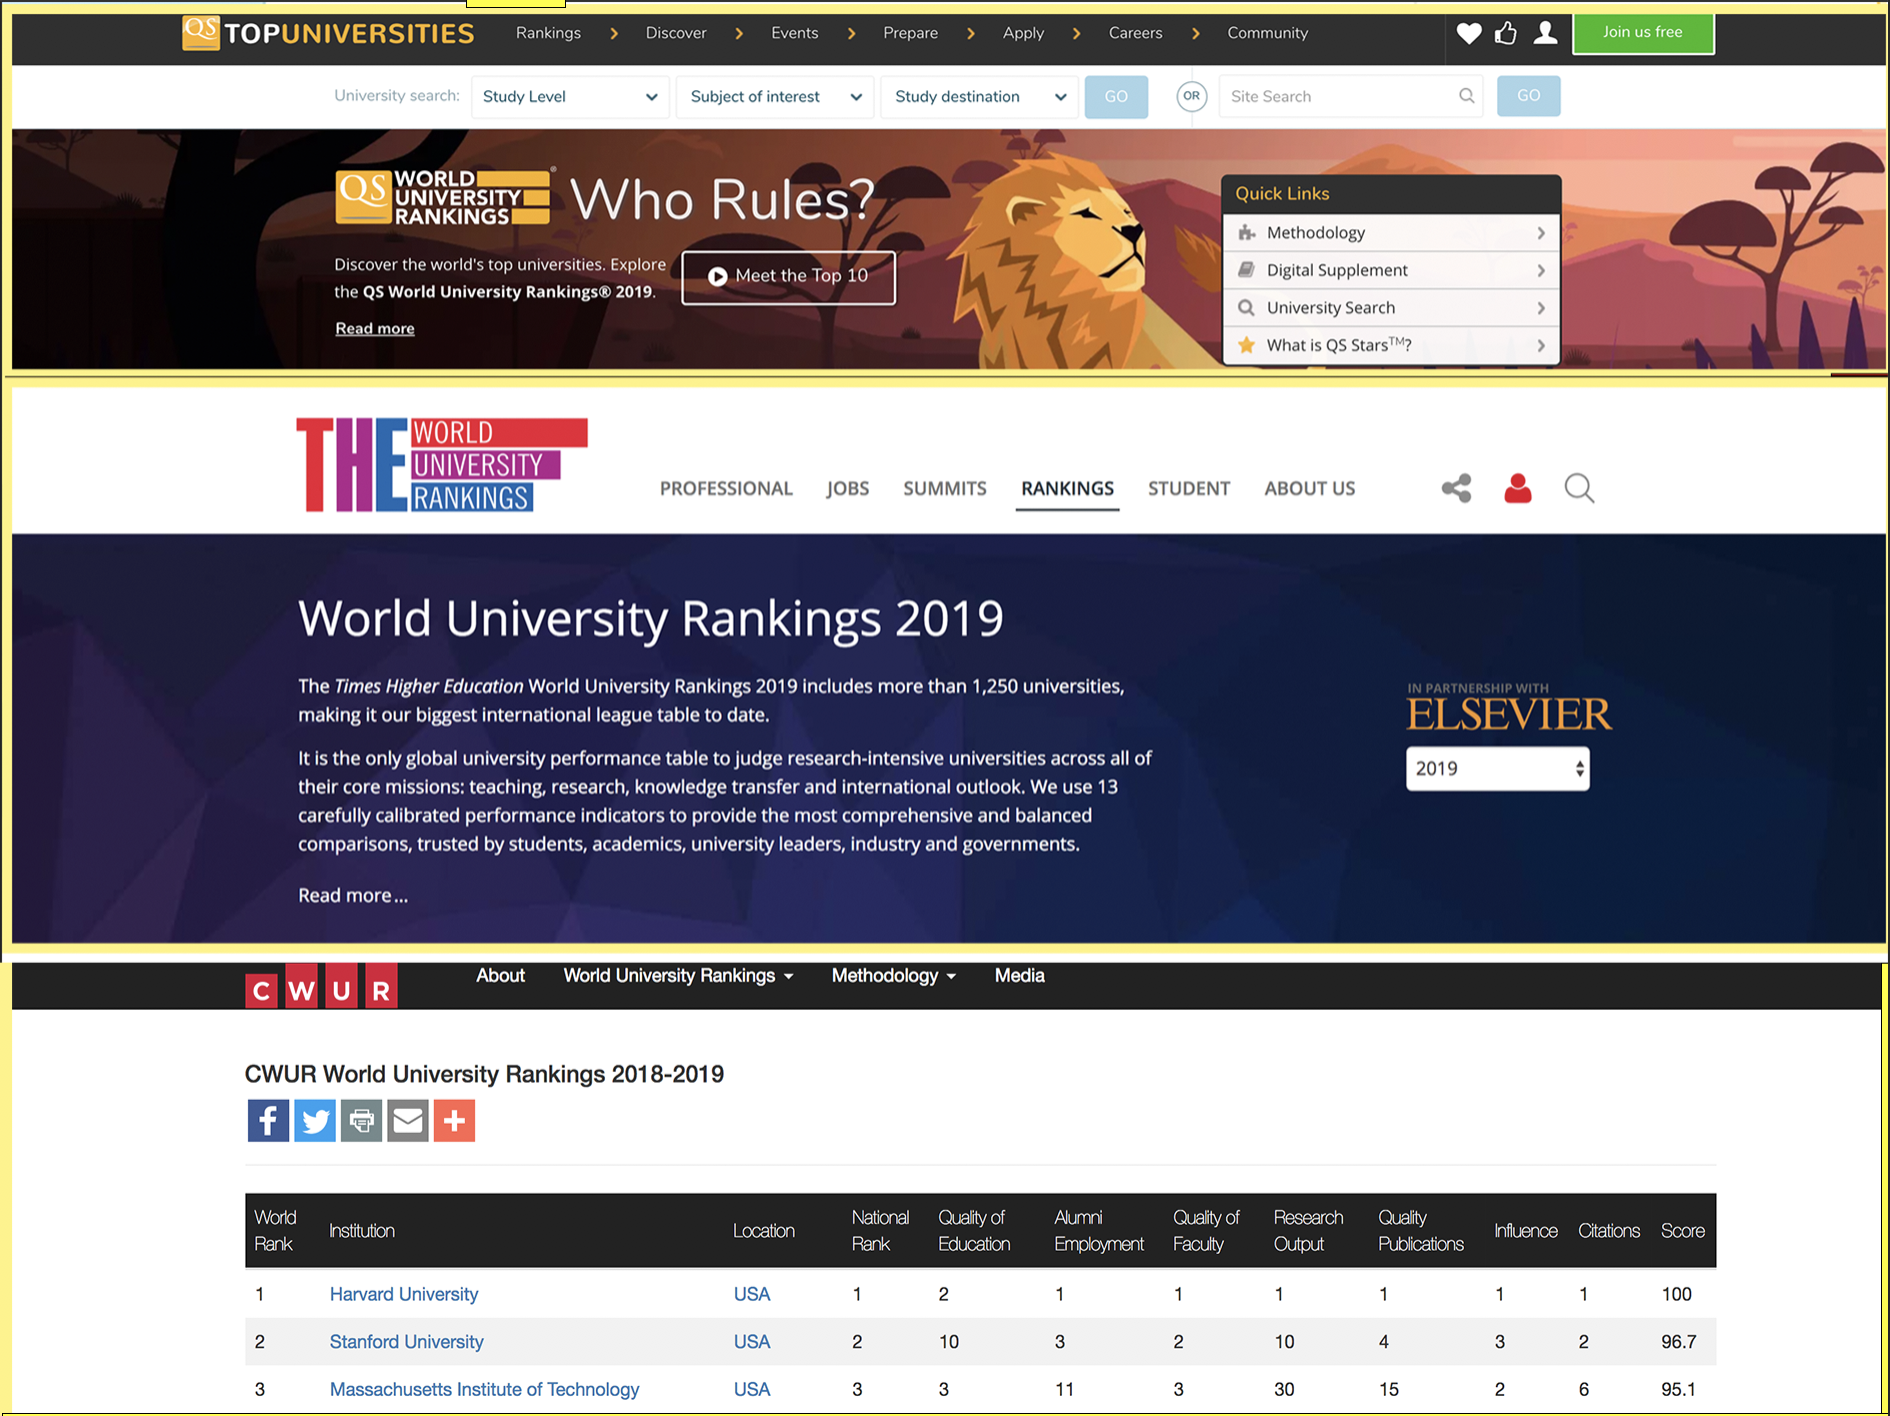
Task: Click into the Site Search field
Action: [x=1340, y=97]
